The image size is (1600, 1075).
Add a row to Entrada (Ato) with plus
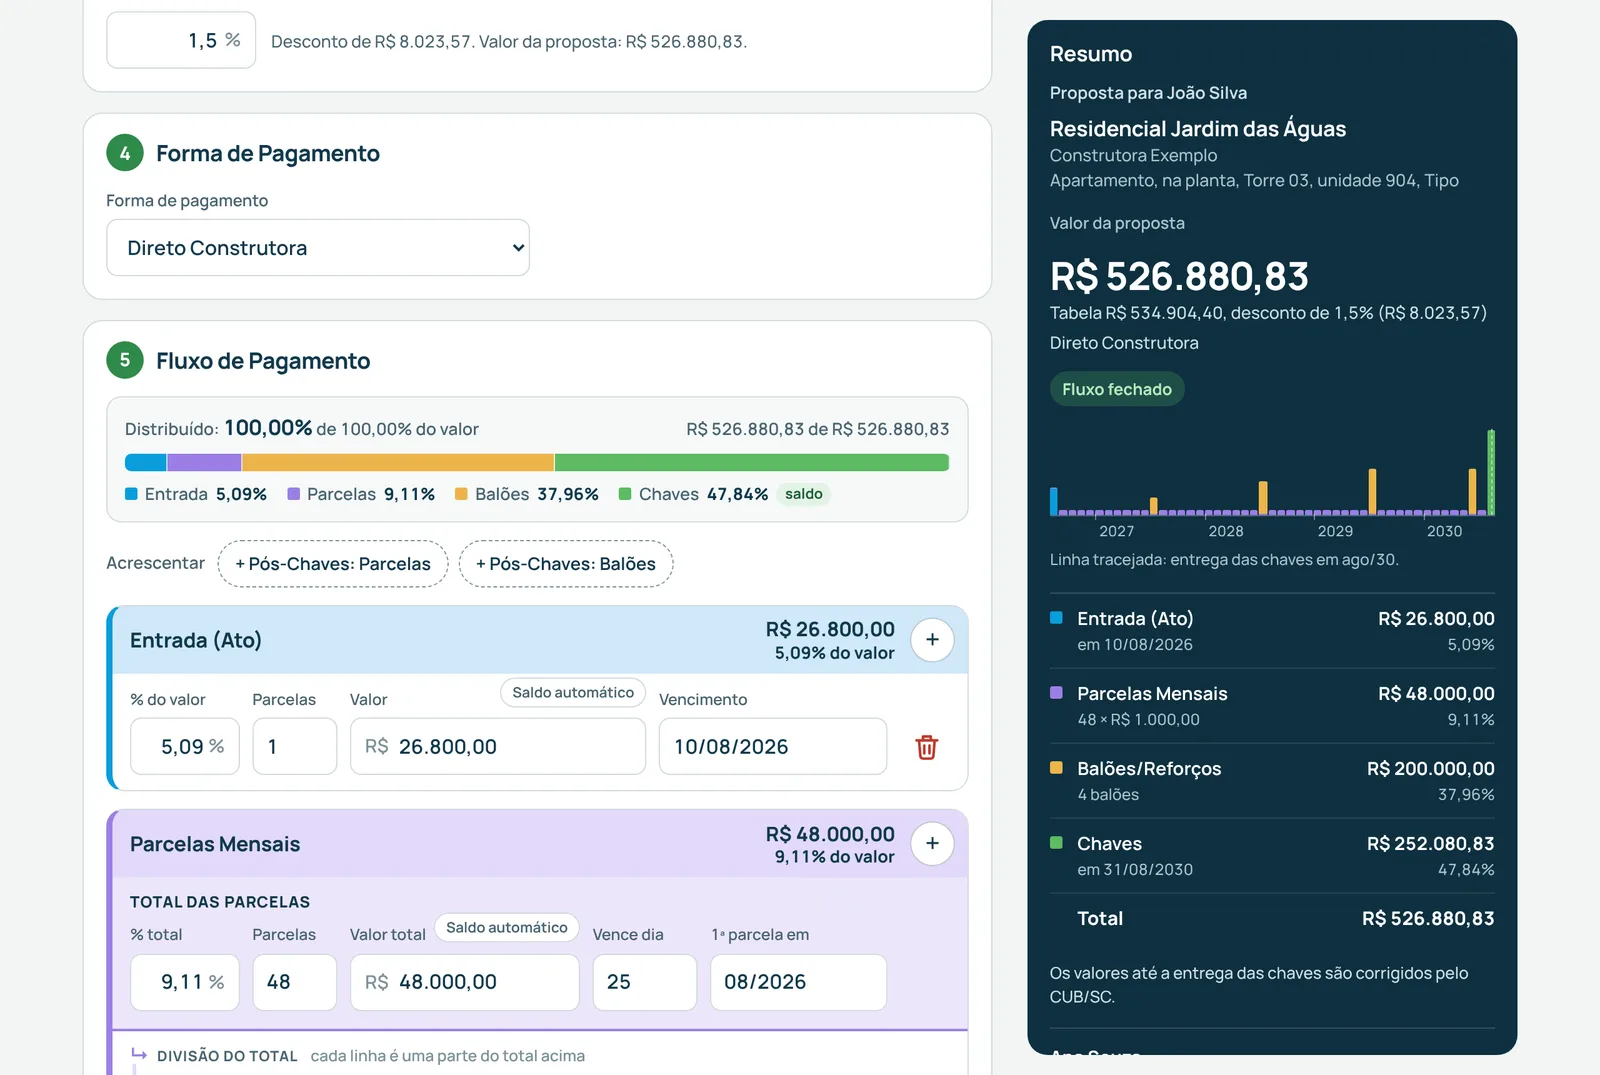(x=932, y=640)
